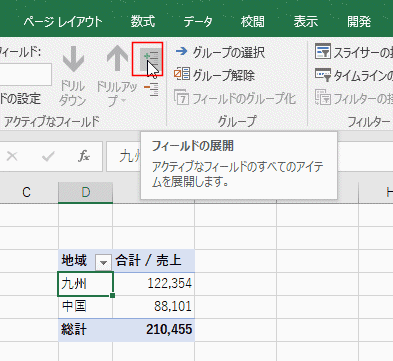Click the グループ解除 ungroup icon
Viewport: 393px width, 361px height.
pos(182,74)
